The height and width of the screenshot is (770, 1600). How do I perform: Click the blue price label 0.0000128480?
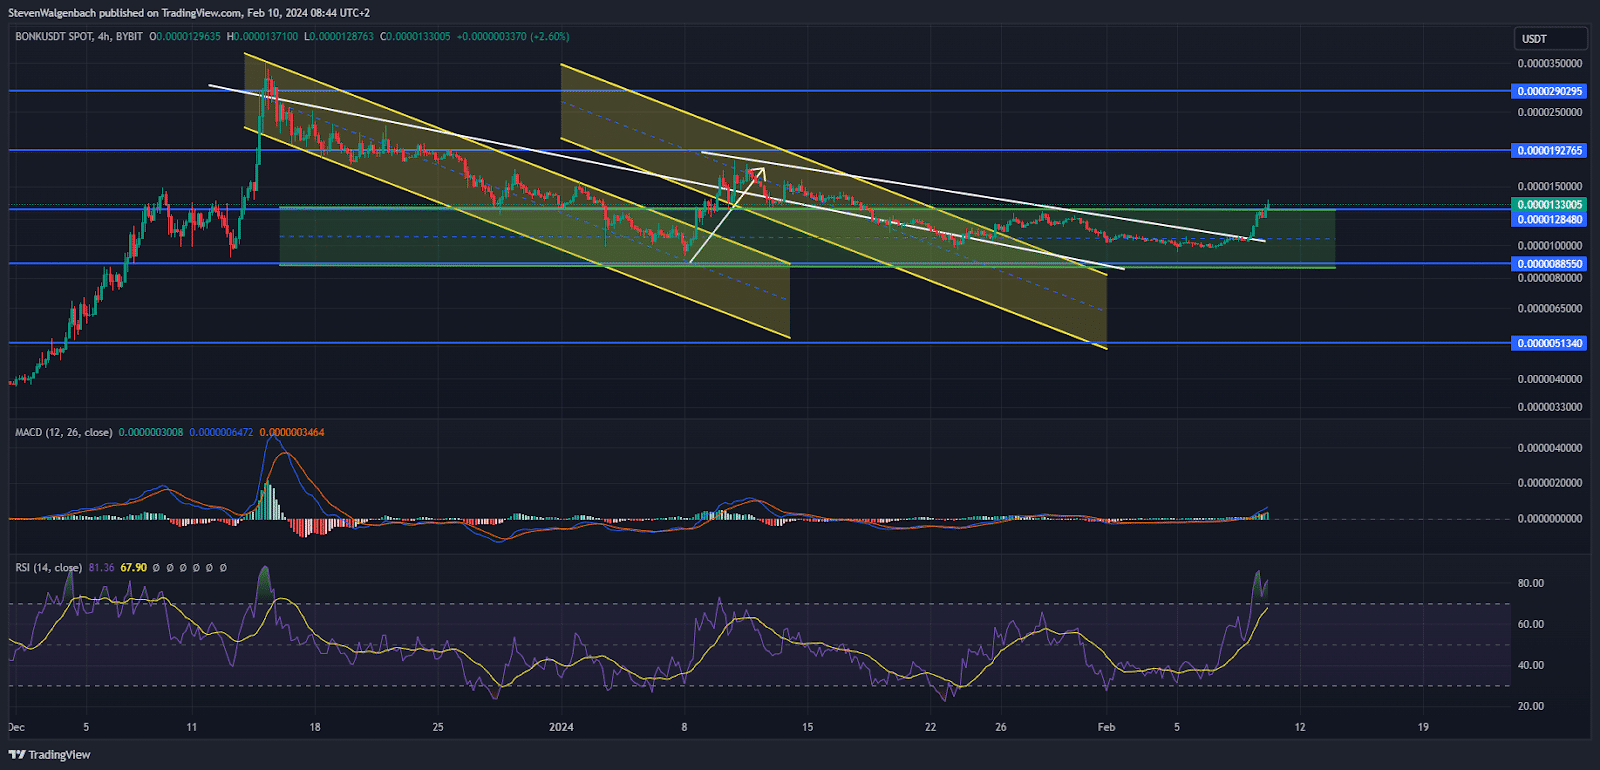coord(1550,219)
